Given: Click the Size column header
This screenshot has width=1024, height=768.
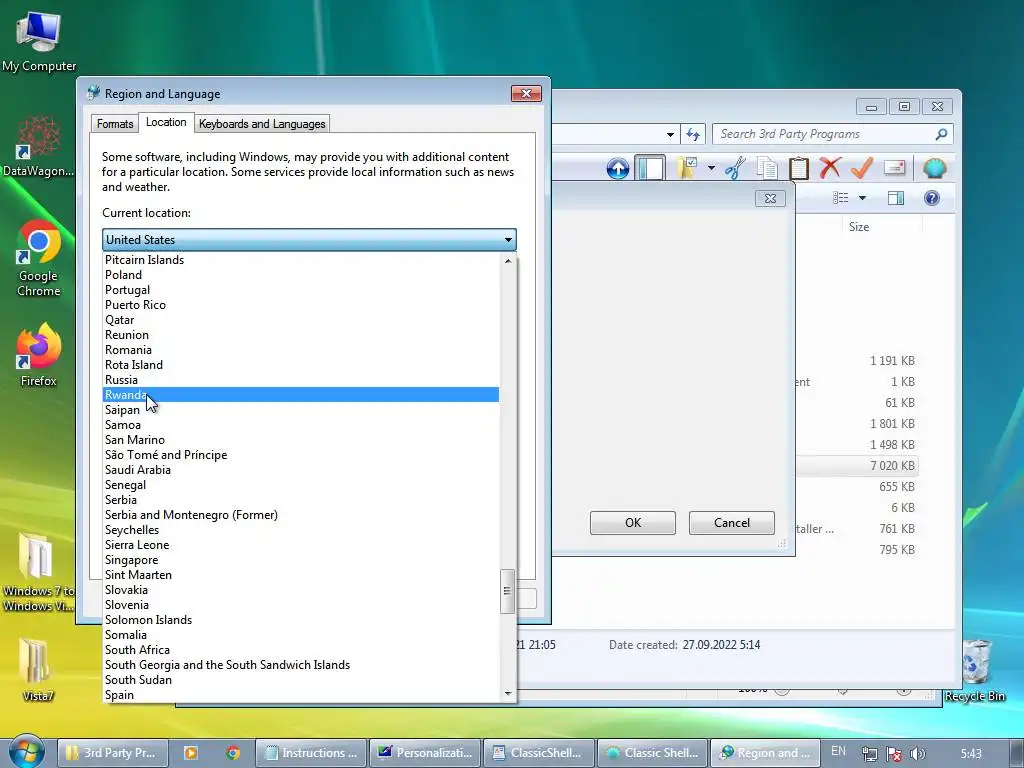Looking at the screenshot, I should pyautogui.click(x=858, y=227).
